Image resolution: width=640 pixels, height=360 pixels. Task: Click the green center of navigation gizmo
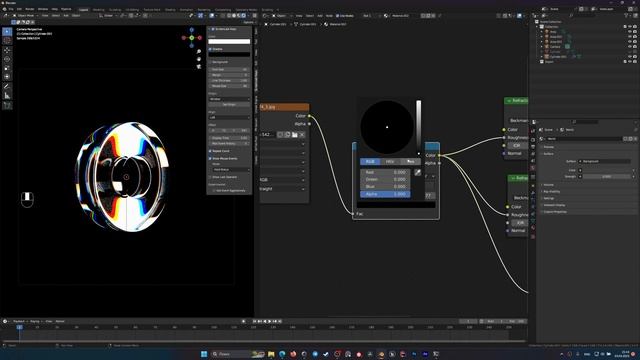click(191, 38)
